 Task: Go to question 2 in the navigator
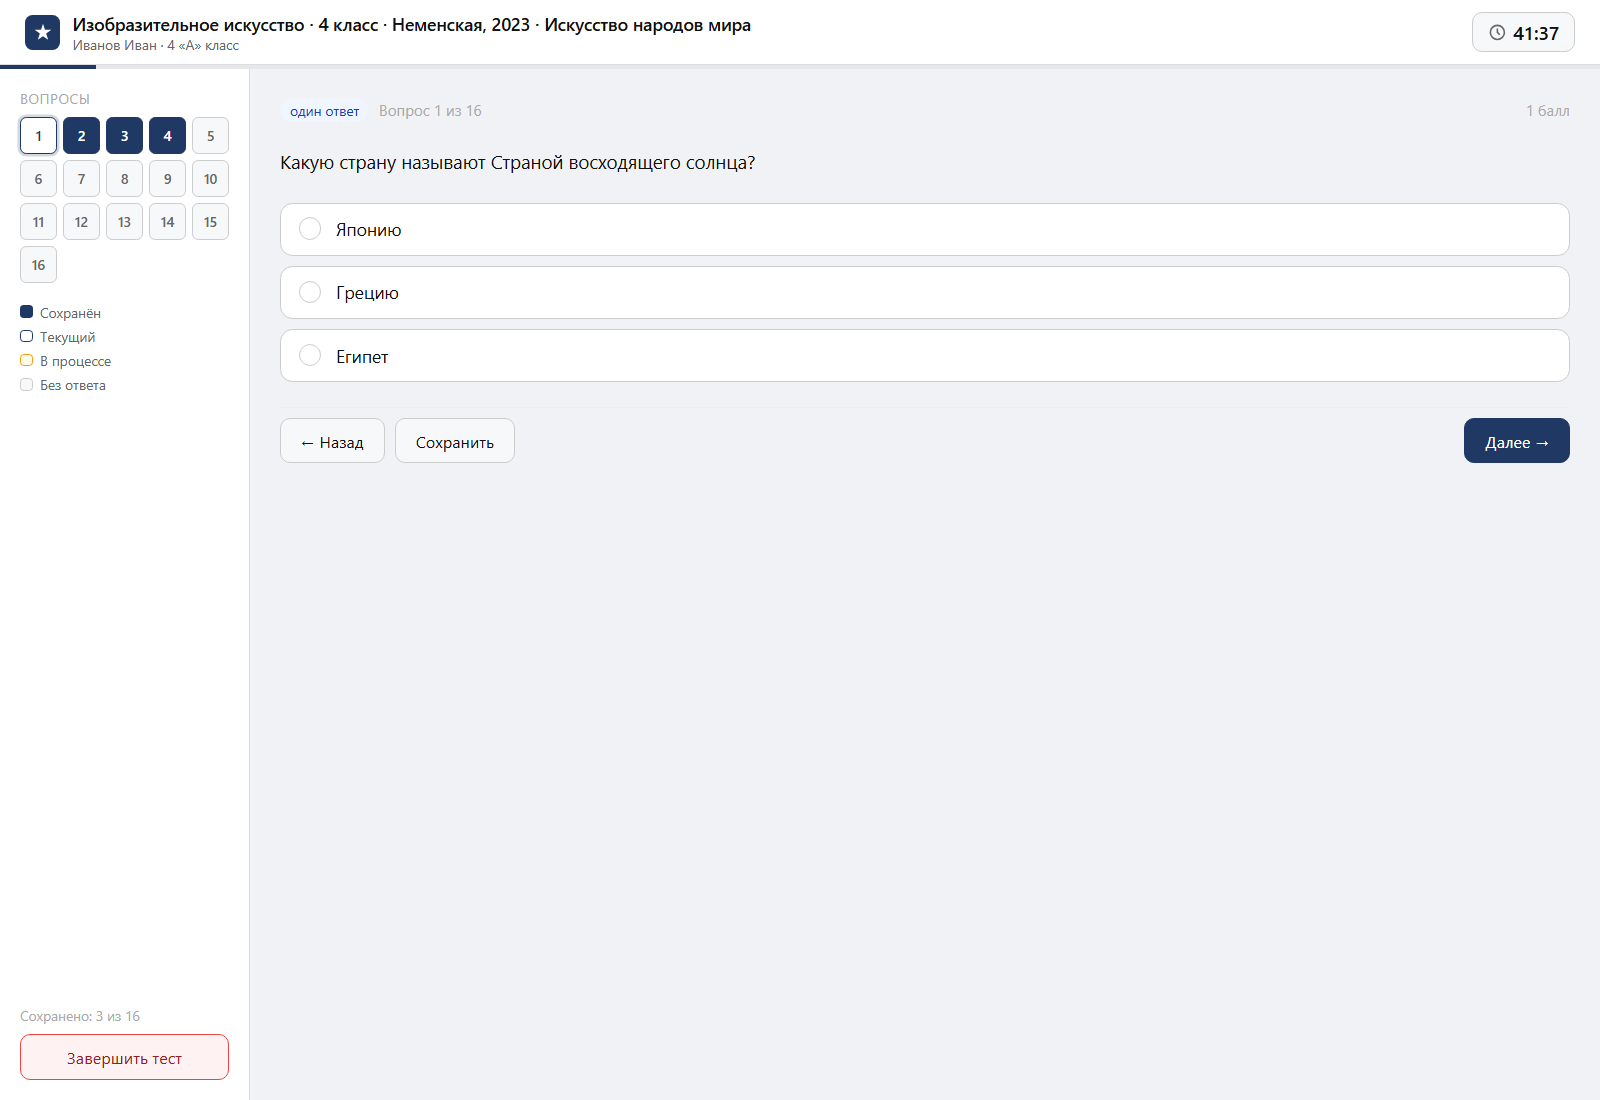click(81, 136)
